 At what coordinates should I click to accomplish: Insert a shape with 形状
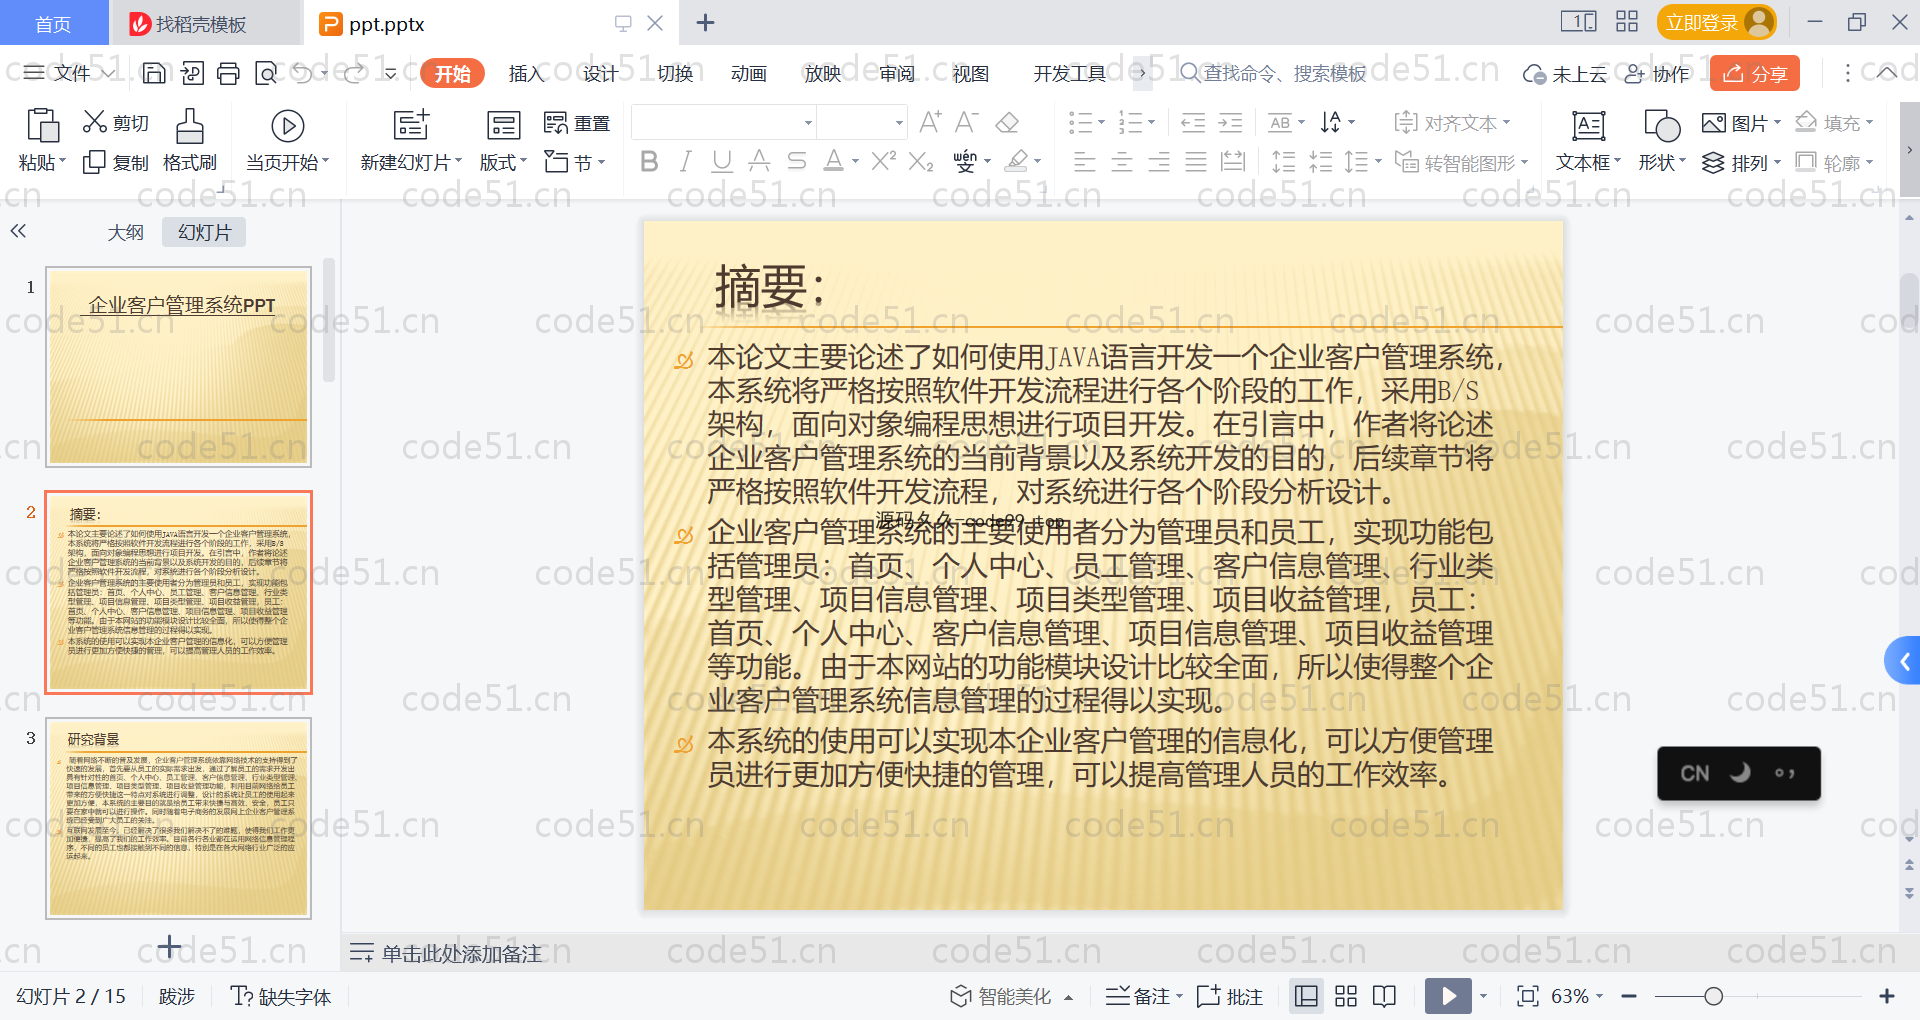click(1662, 139)
